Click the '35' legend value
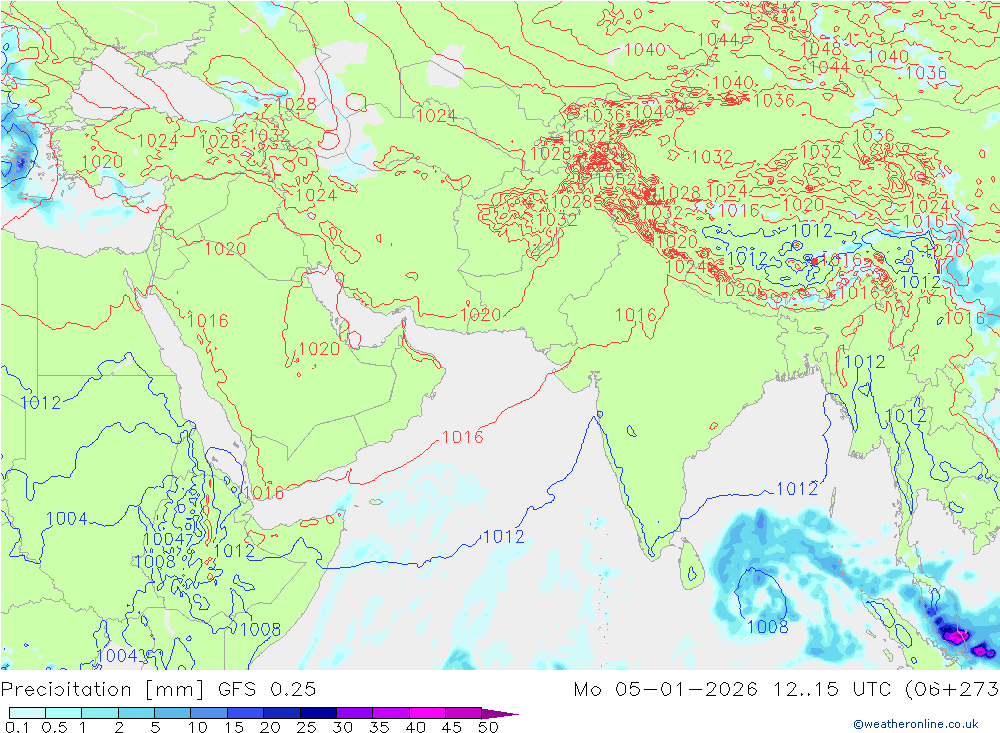Image resolution: width=1000 pixels, height=733 pixels. [379, 727]
